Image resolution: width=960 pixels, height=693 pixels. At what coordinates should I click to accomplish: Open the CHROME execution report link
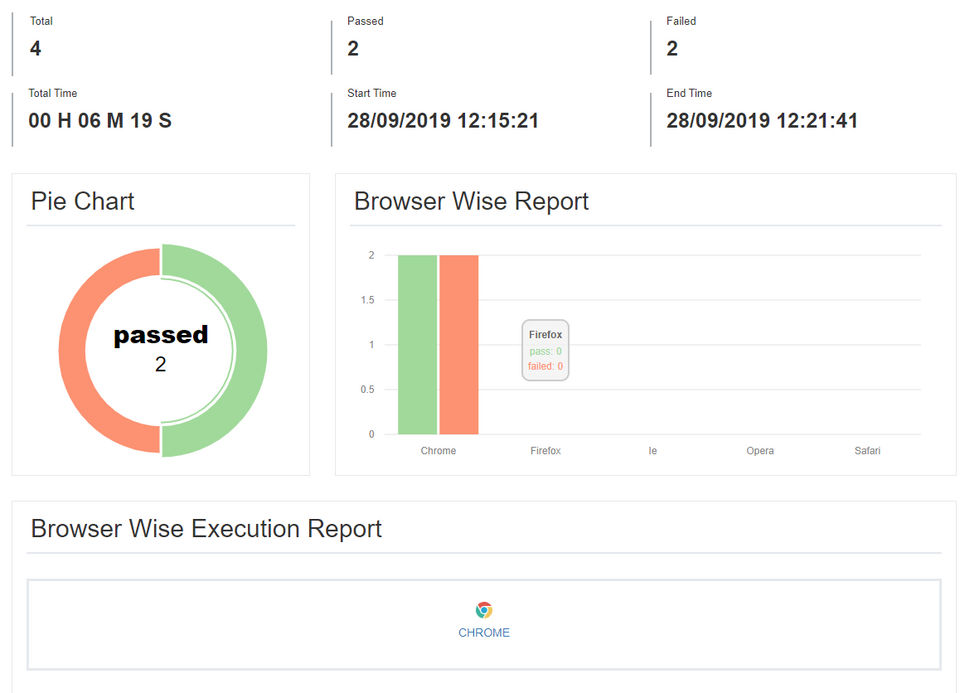click(484, 632)
